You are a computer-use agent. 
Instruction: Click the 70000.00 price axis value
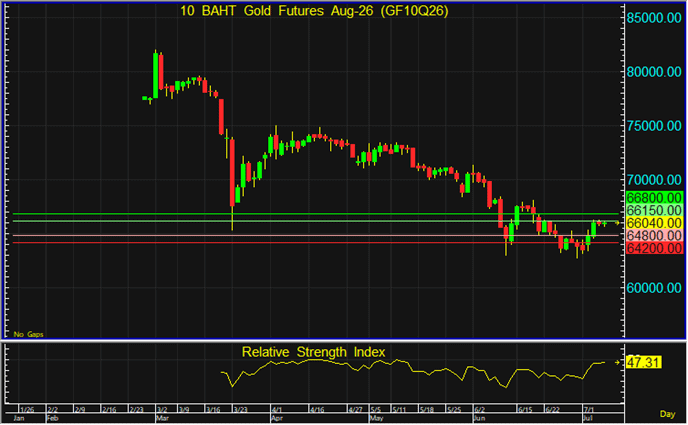(x=654, y=180)
